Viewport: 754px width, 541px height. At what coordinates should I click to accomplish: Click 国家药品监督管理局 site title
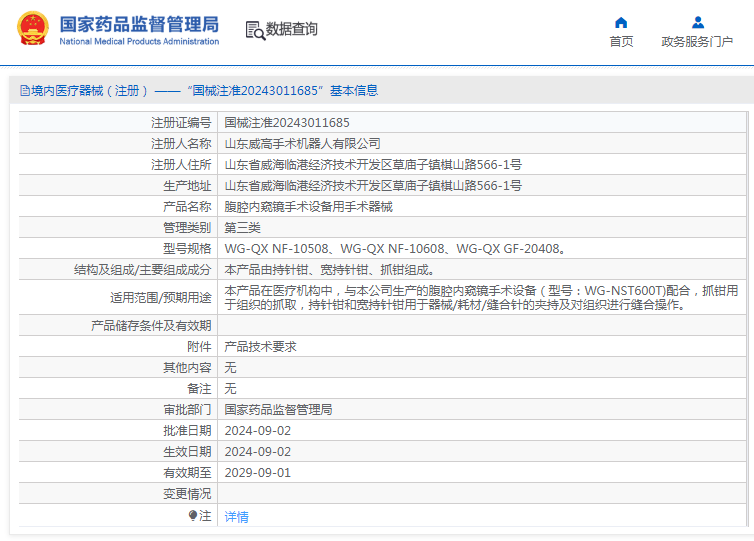point(139,24)
